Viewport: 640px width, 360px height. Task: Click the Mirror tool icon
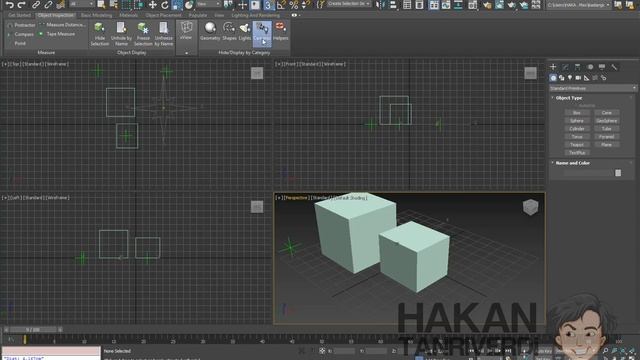380,5
